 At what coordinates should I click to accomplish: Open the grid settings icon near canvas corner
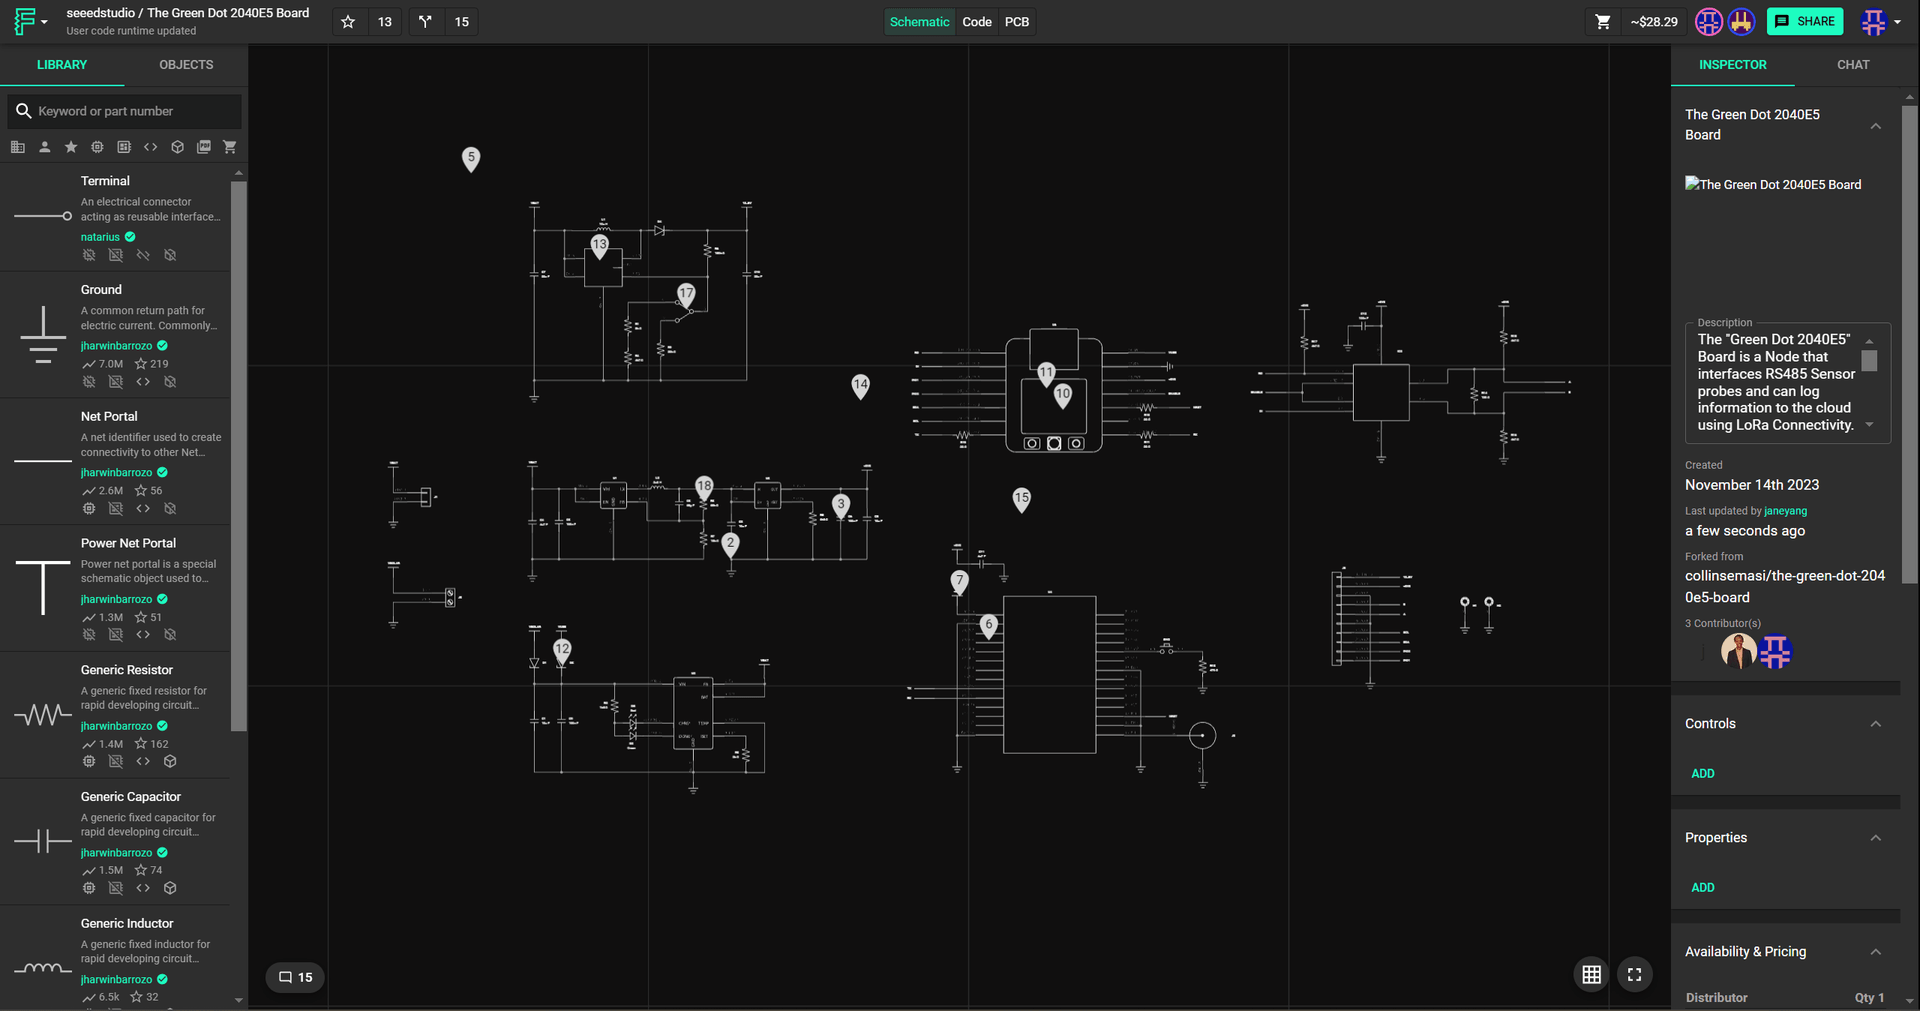click(x=1592, y=974)
